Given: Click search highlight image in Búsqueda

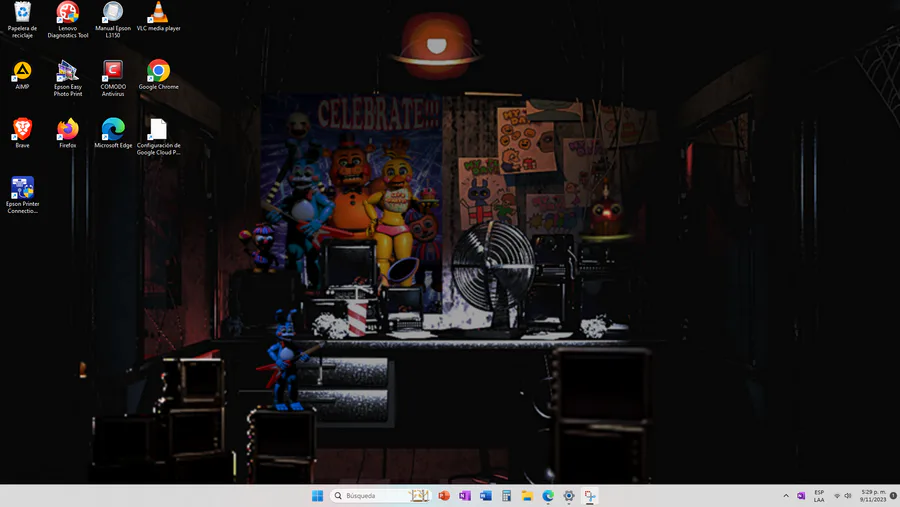Looking at the screenshot, I should [419, 496].
